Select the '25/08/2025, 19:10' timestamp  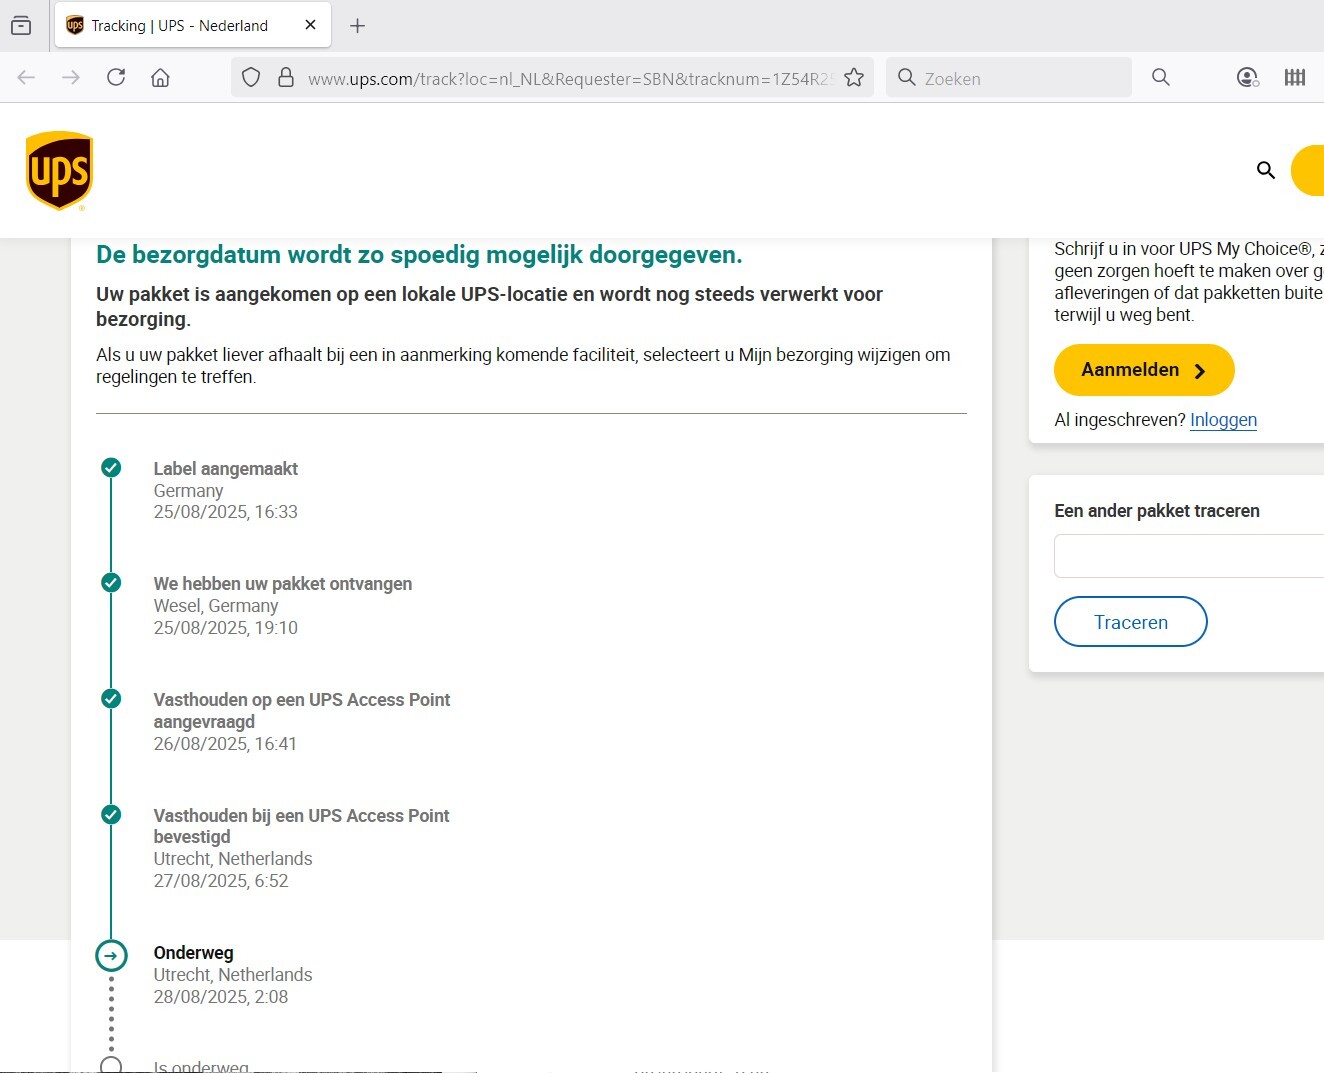pos(225,628)
